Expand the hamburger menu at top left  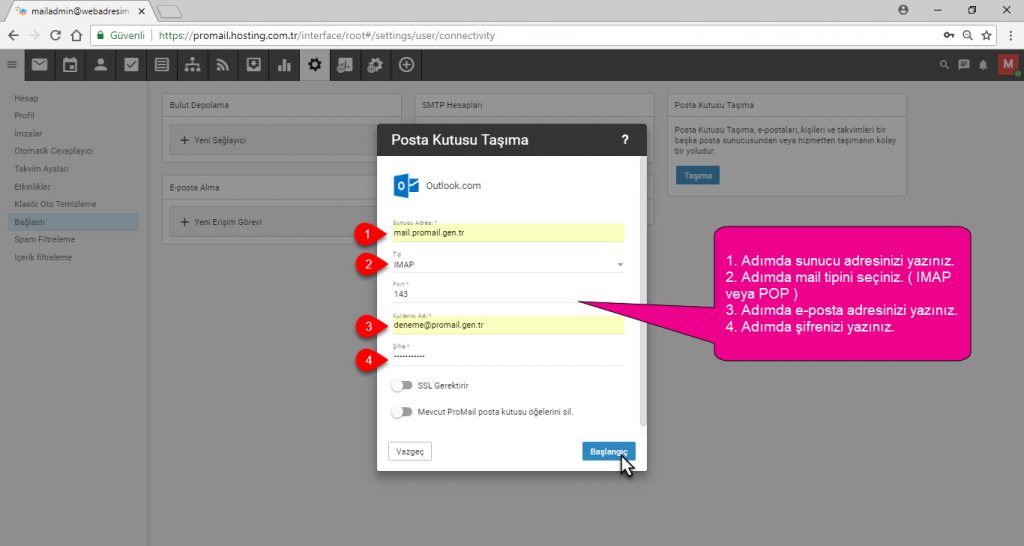tap(12, 65)
